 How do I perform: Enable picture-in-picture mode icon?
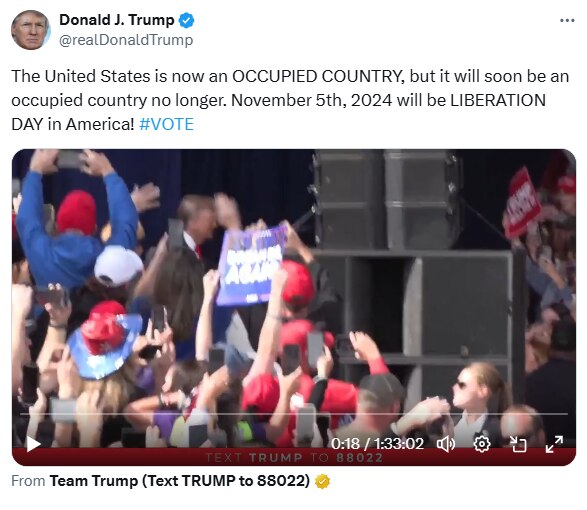[518, 444]
